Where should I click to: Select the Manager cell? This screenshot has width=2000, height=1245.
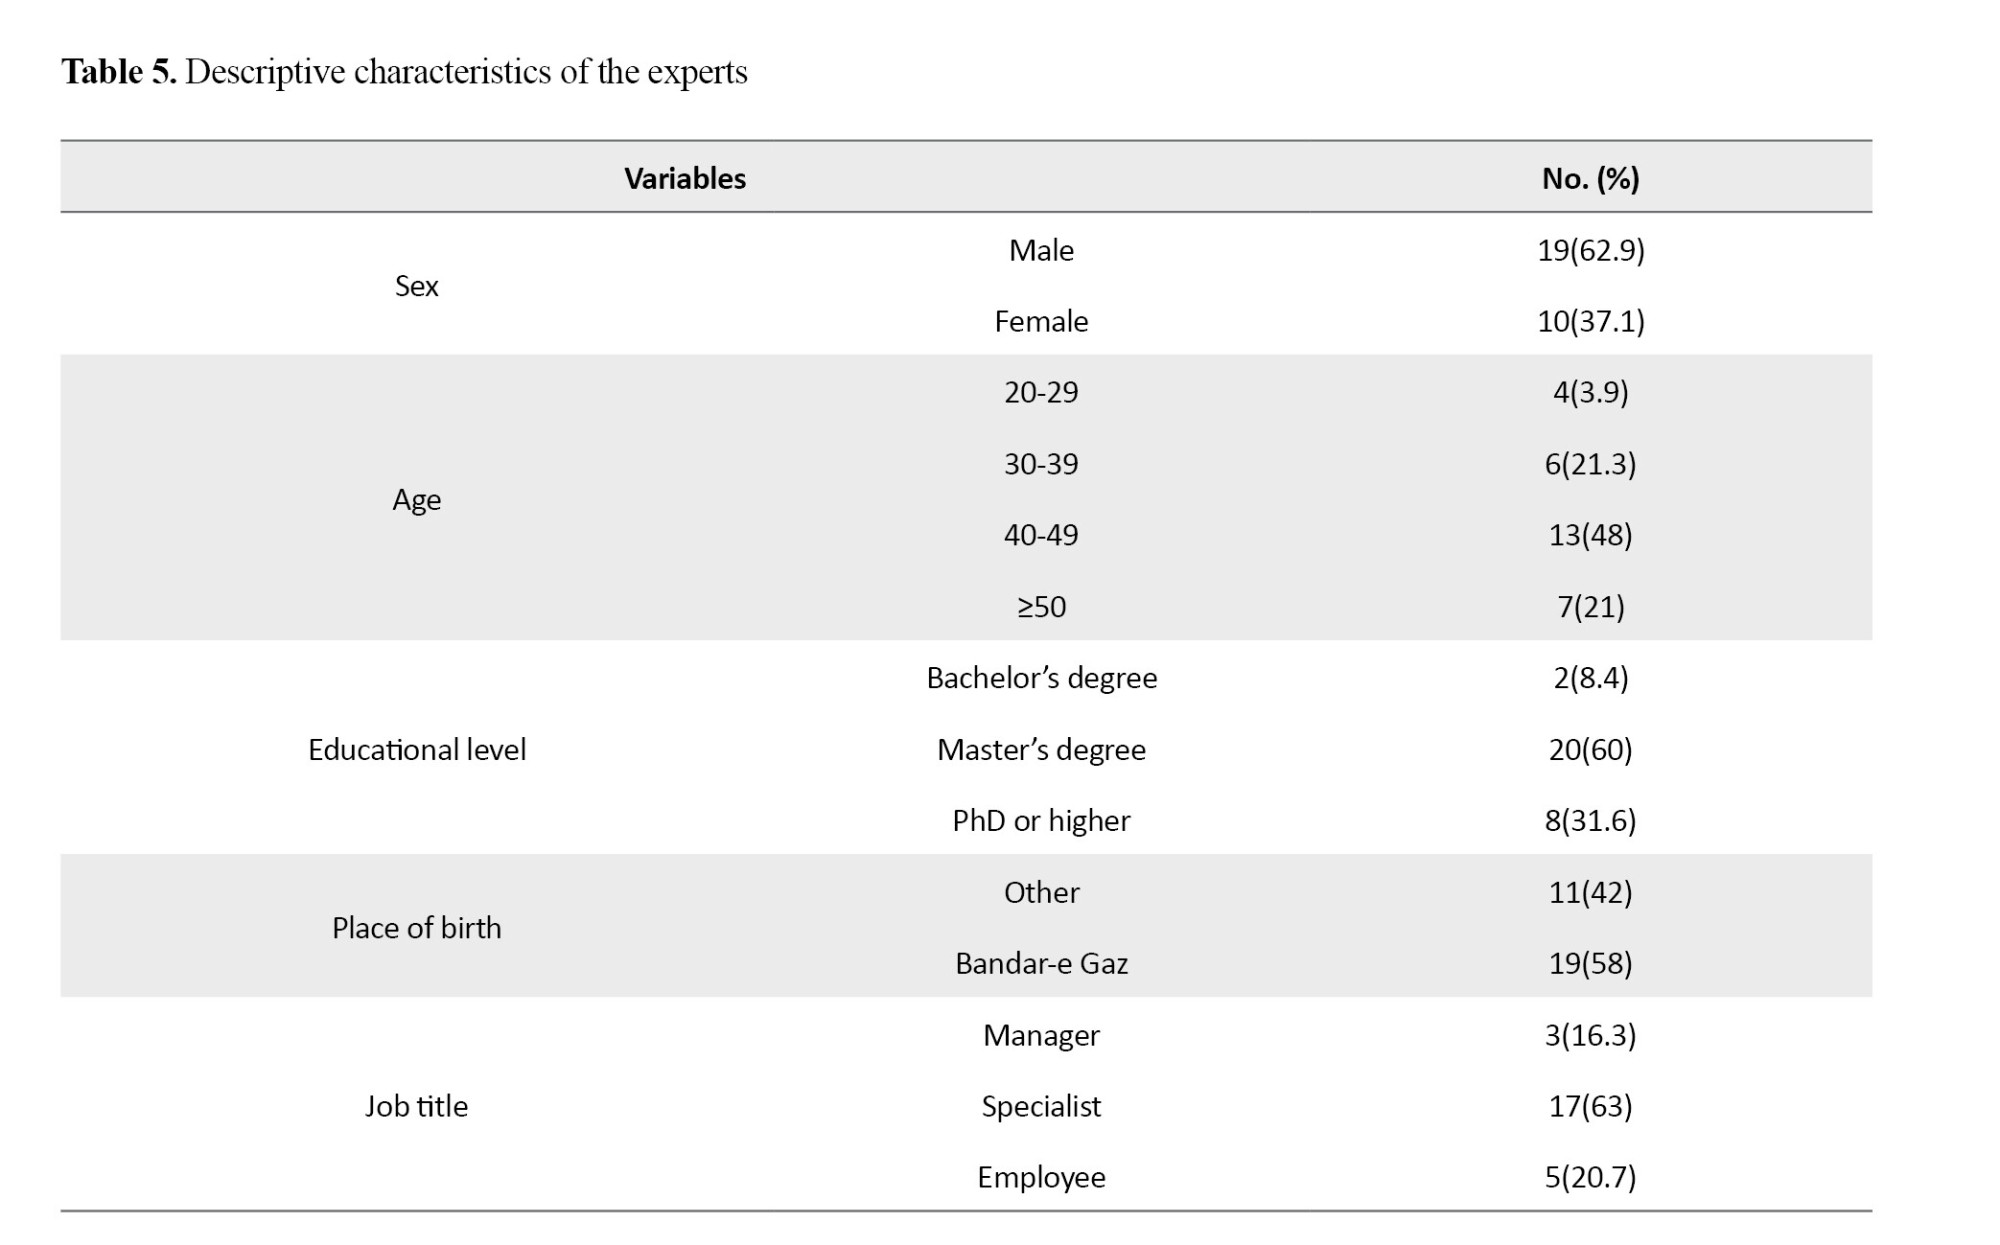point(1041,1035)
